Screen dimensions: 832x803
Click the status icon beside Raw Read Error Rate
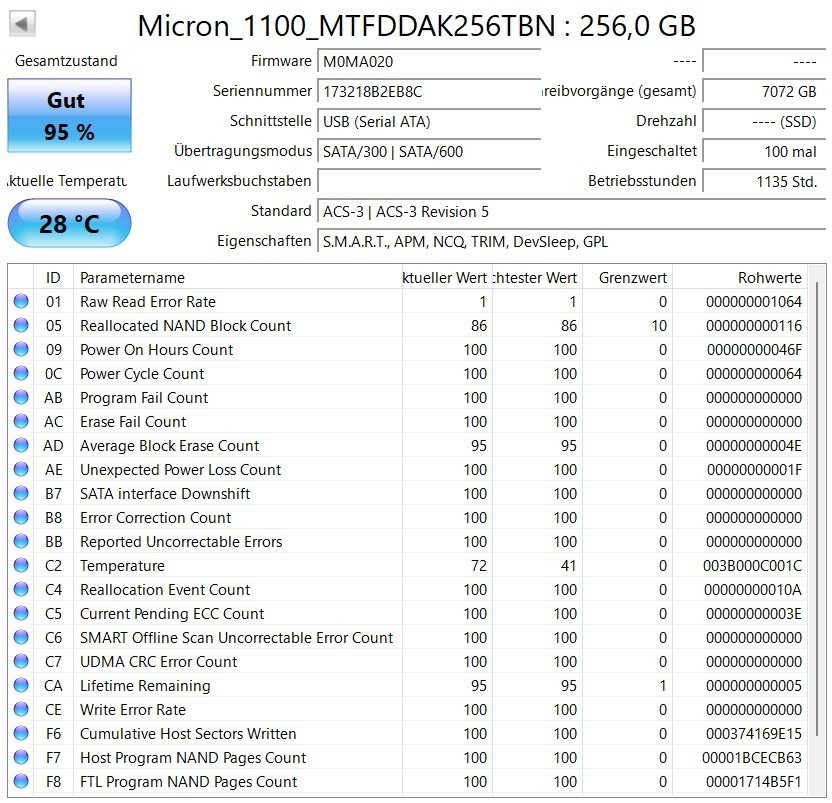[21, 301]
